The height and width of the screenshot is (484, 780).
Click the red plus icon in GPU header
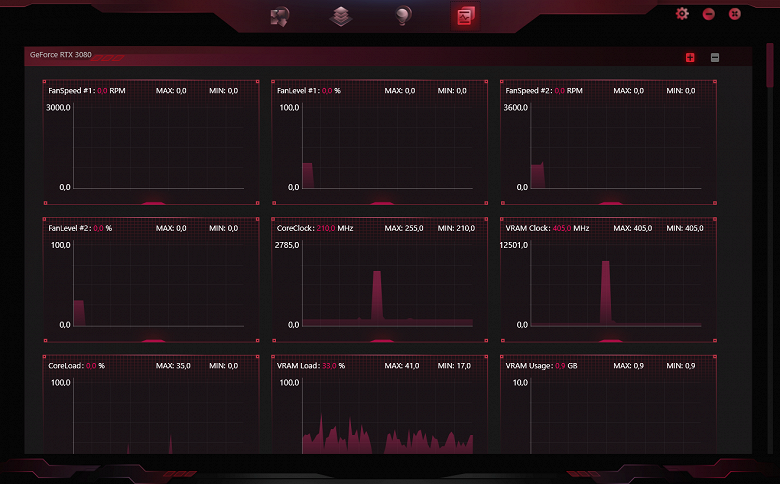690,58
